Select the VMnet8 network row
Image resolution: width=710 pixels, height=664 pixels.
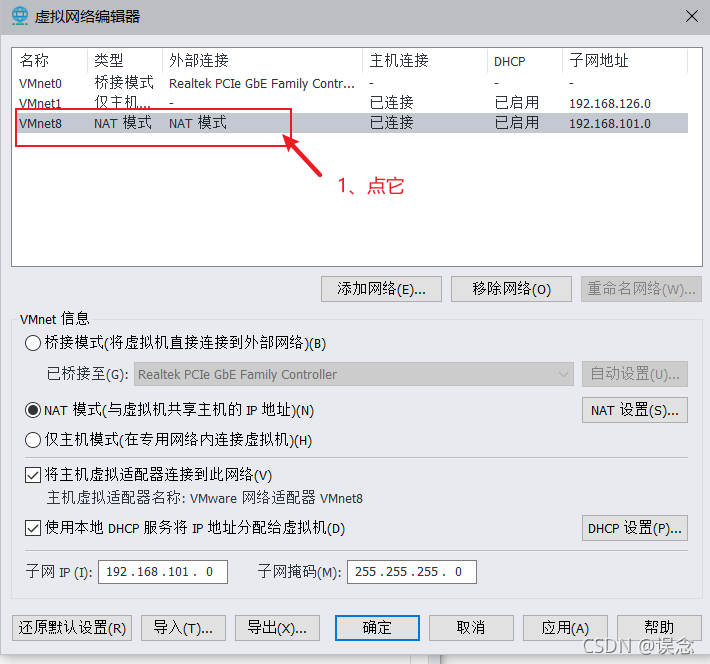350,123
